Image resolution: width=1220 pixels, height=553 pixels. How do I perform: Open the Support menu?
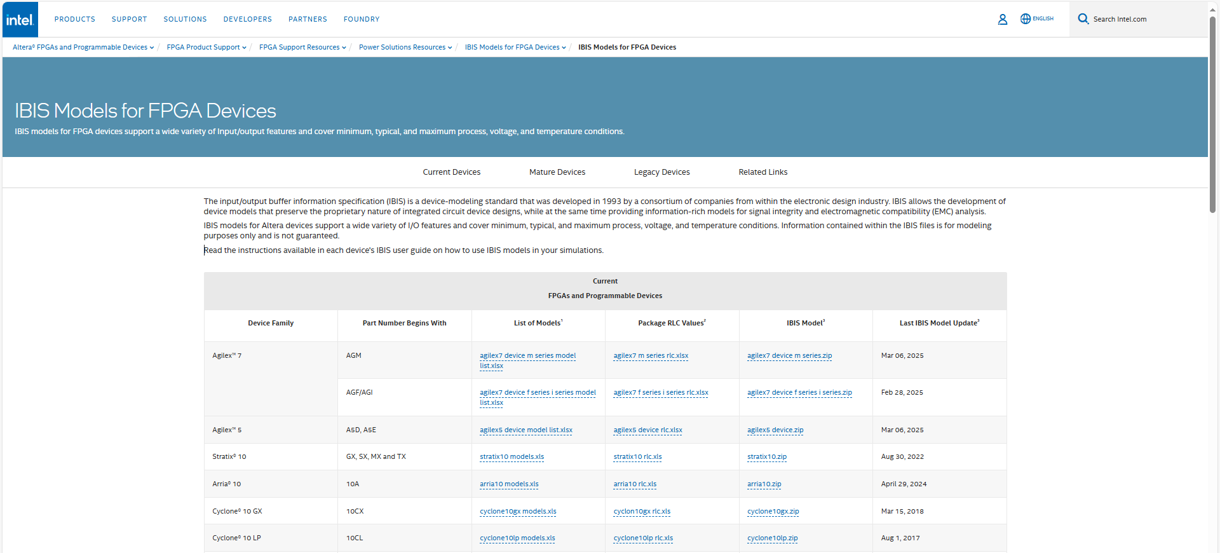(129, 19)
